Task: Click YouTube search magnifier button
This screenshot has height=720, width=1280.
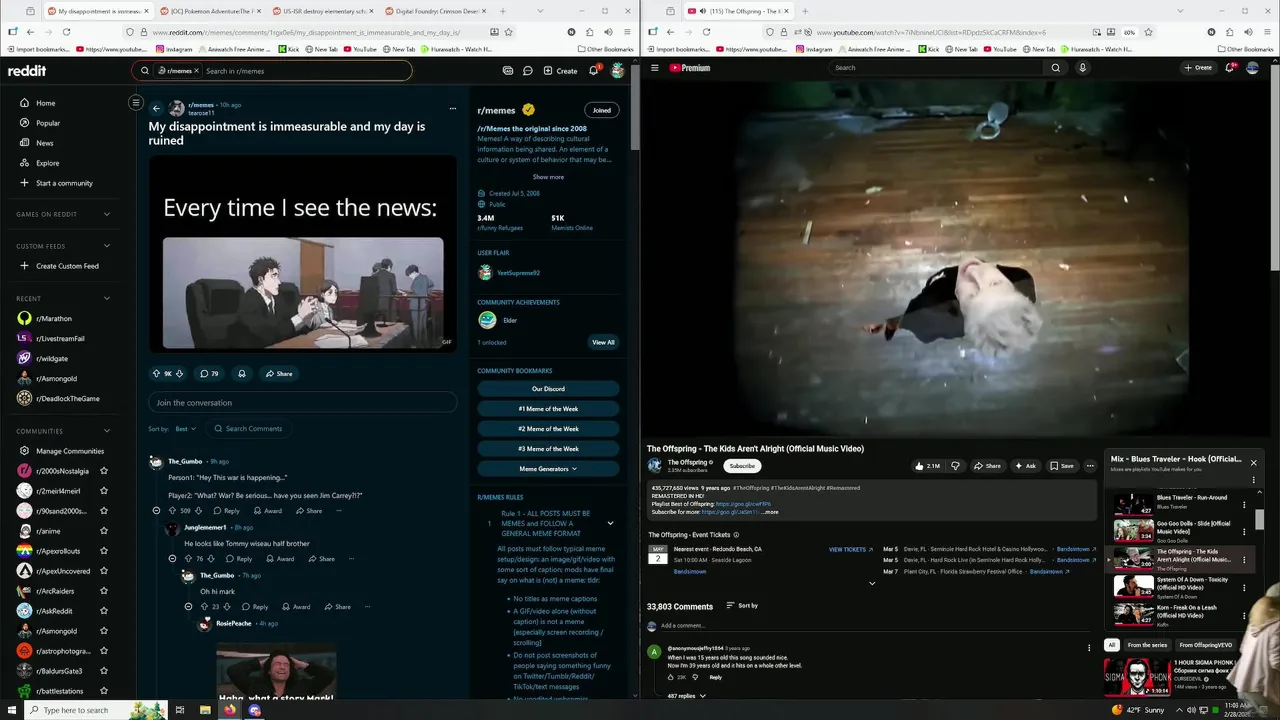Action: click(1055, 68)
